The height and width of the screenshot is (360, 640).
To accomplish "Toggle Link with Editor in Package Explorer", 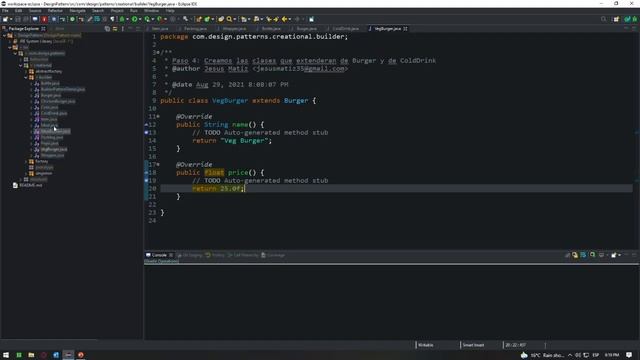I will (115, 29).
